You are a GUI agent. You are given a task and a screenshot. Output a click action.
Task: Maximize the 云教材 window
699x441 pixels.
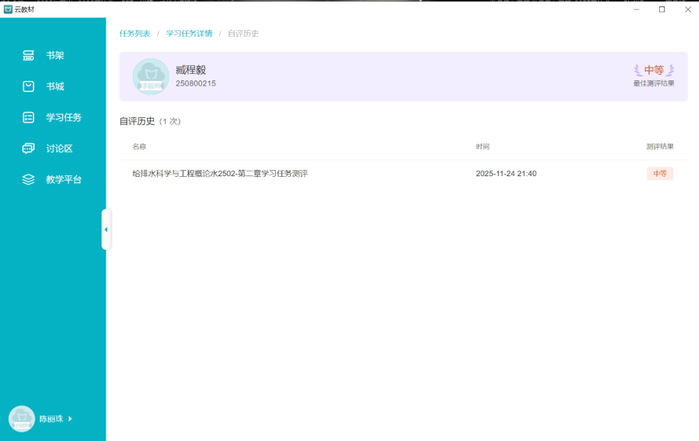point(661,9)
